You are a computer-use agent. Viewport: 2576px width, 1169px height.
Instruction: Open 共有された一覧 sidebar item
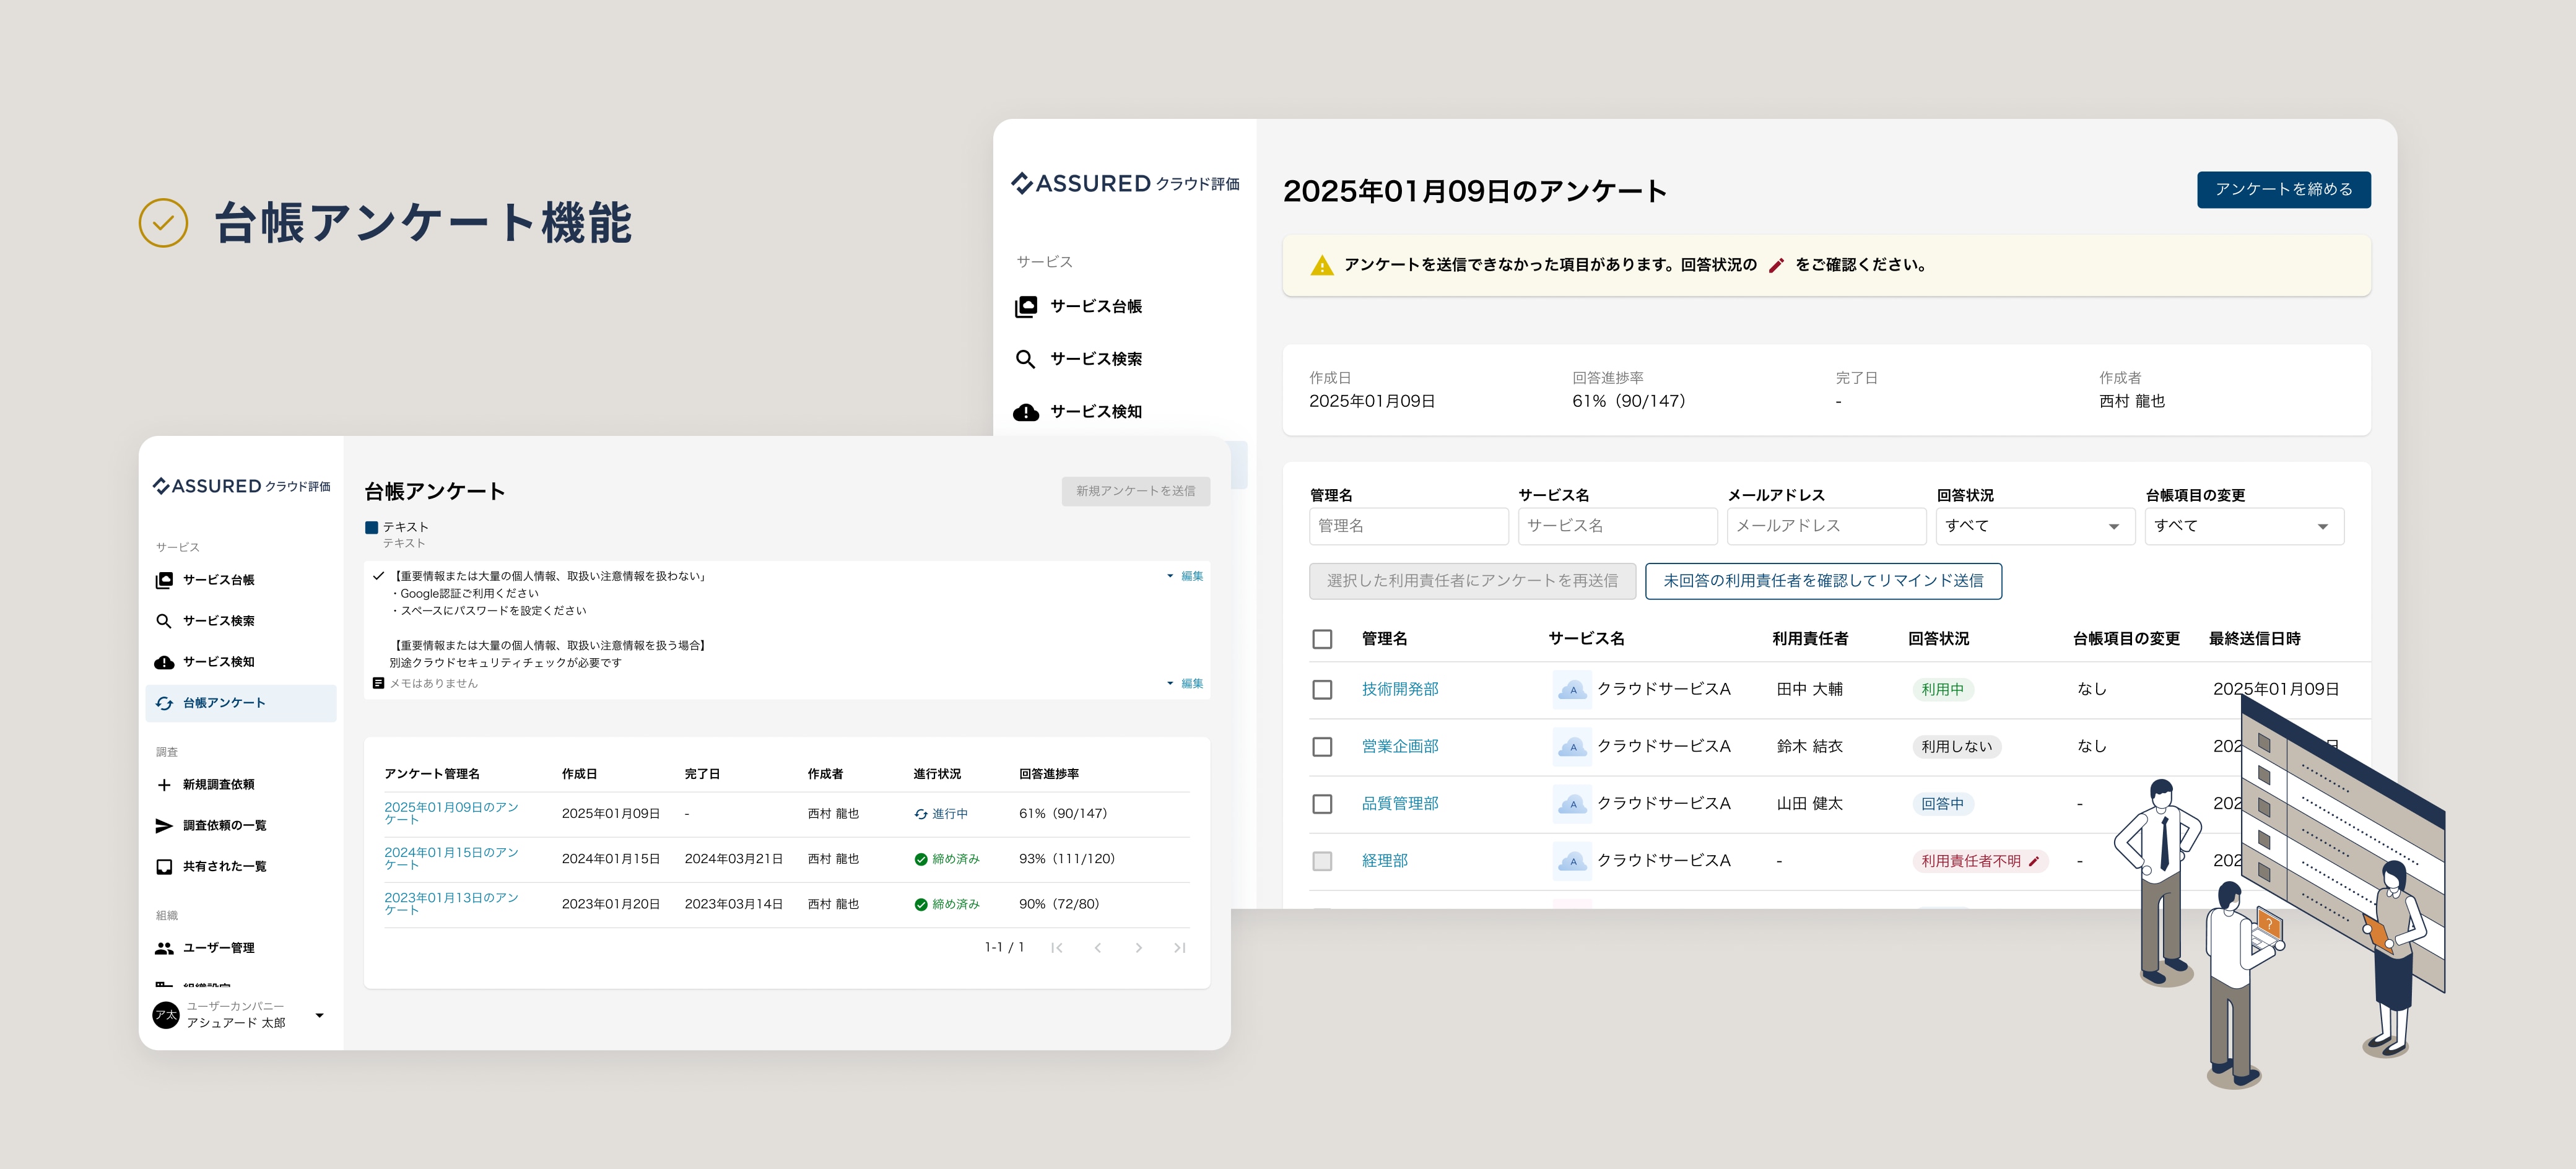point(224,867)
